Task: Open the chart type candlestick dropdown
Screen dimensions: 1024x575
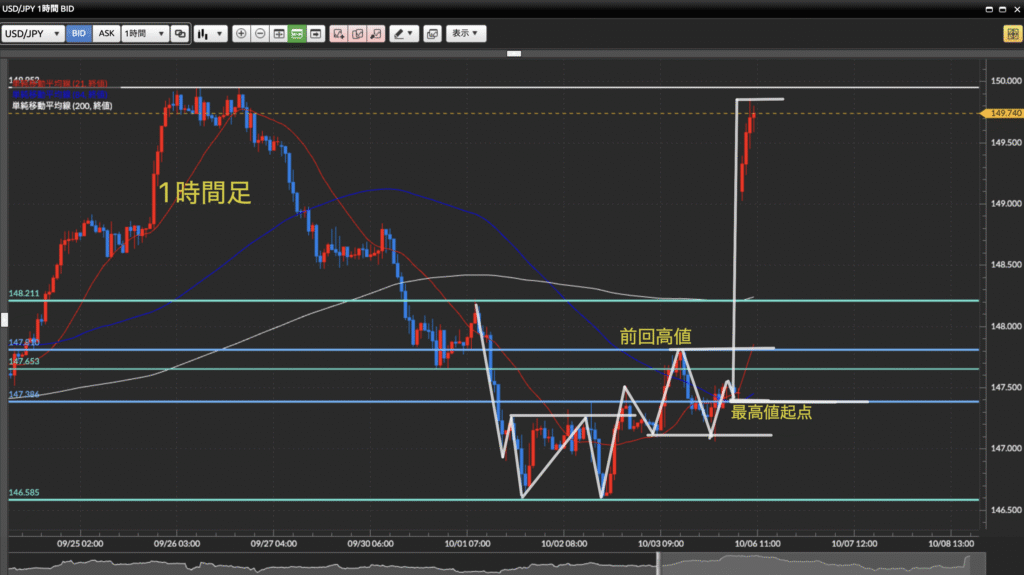Action: [x=209, y=33]
